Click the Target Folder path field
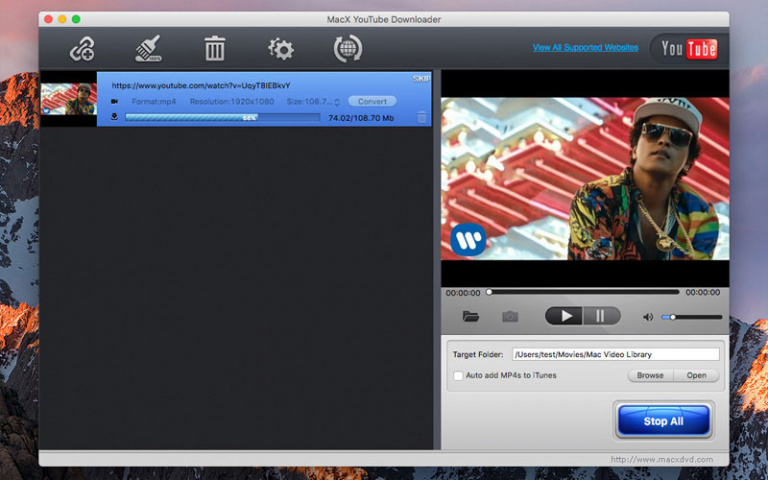Viewport: 768px width, 480px height. [x=615, y=354]
